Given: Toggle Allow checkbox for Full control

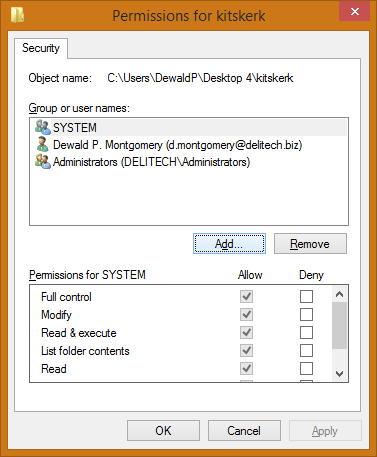Looking at the screenshot, I should (246, 296).
